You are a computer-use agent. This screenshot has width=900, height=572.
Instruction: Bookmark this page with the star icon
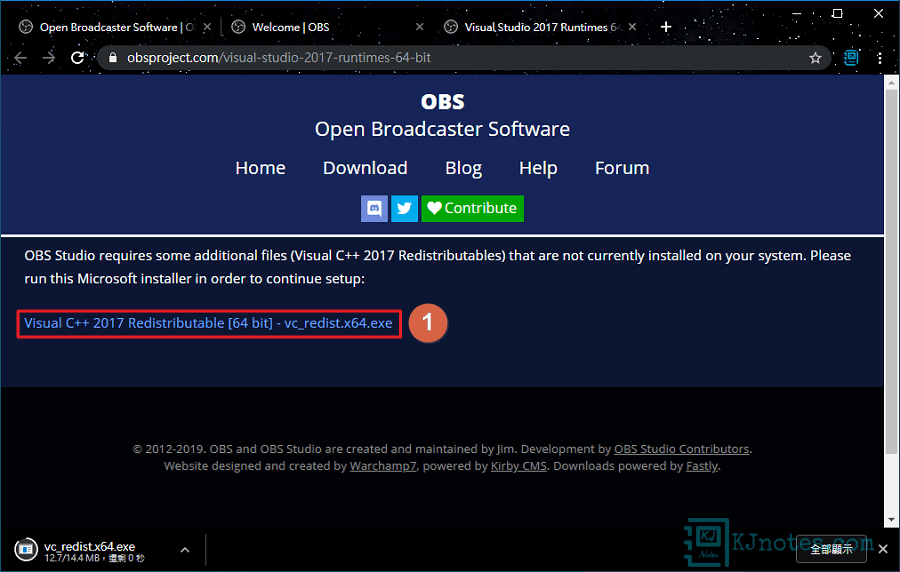tap(815, 58)
